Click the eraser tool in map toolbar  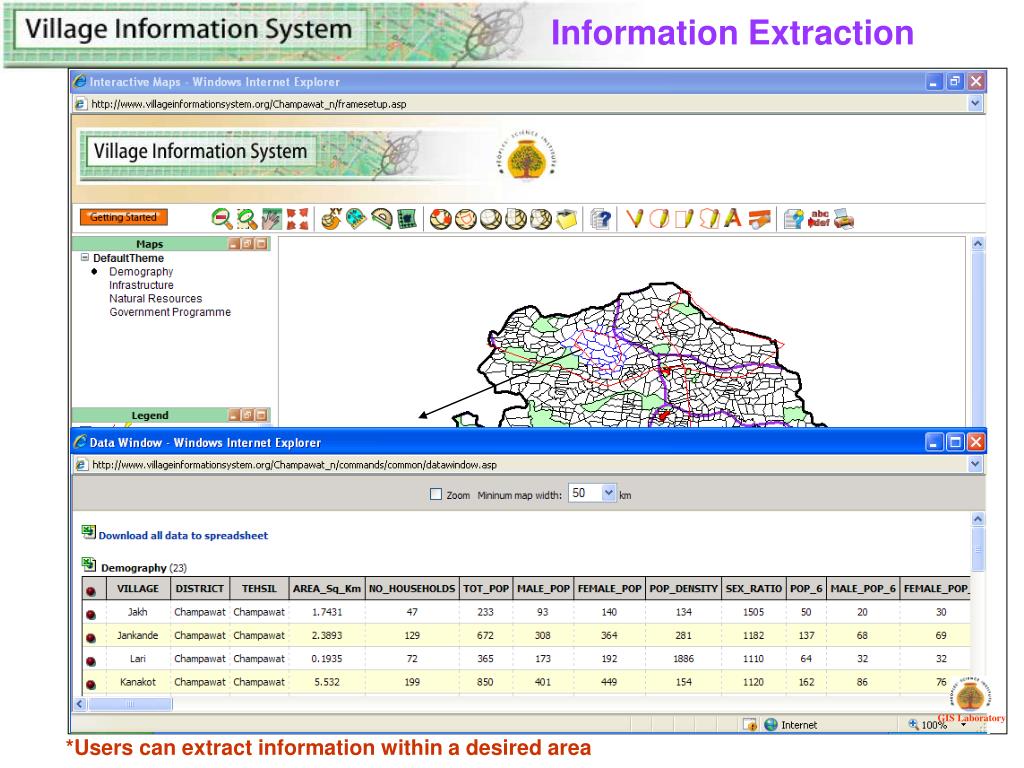coord(759,219)
